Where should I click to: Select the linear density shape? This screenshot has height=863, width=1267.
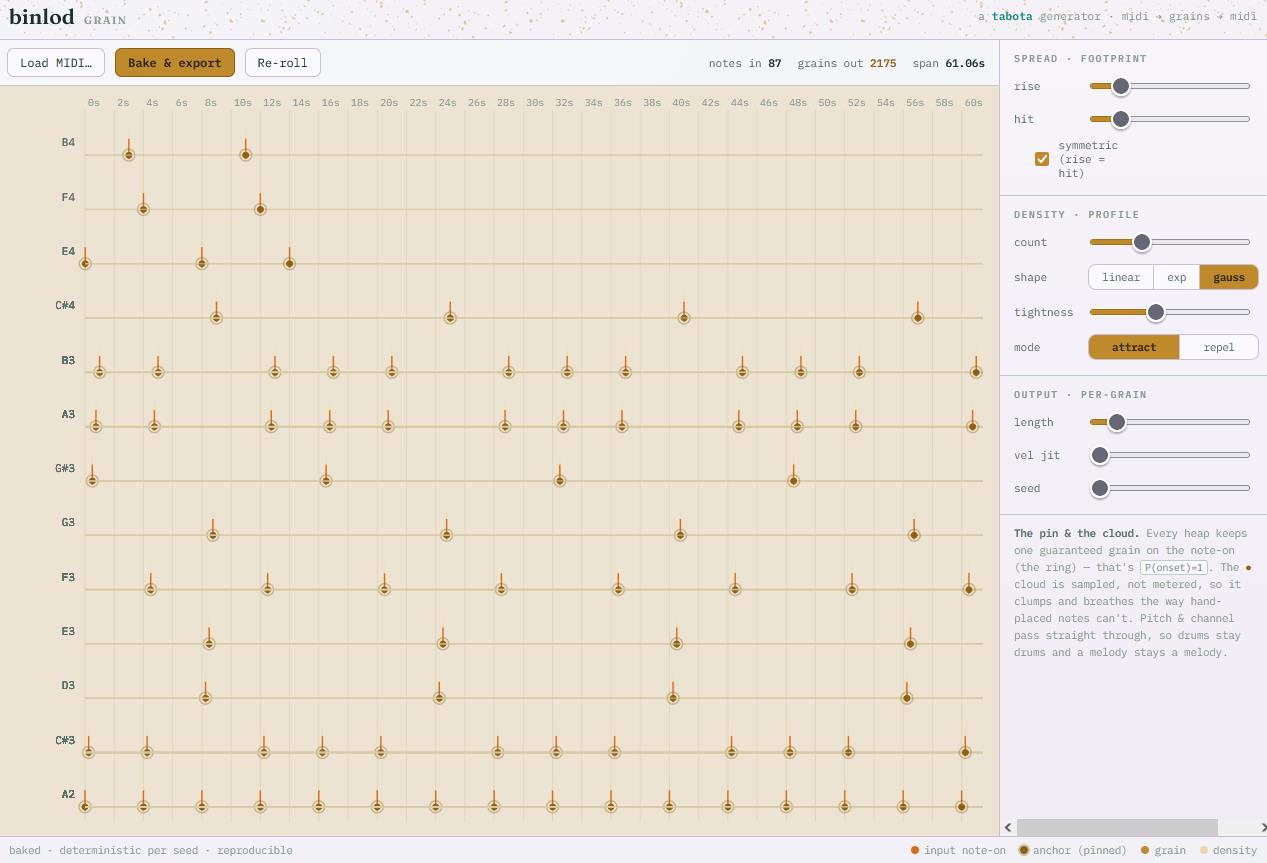click(x=1121, y=277)
